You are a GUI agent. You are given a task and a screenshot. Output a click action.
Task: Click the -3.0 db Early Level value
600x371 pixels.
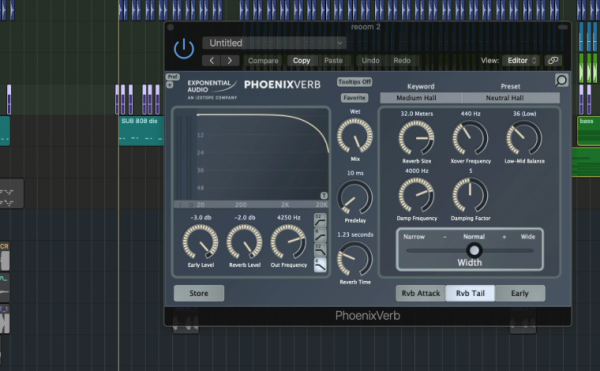[201, 217]
